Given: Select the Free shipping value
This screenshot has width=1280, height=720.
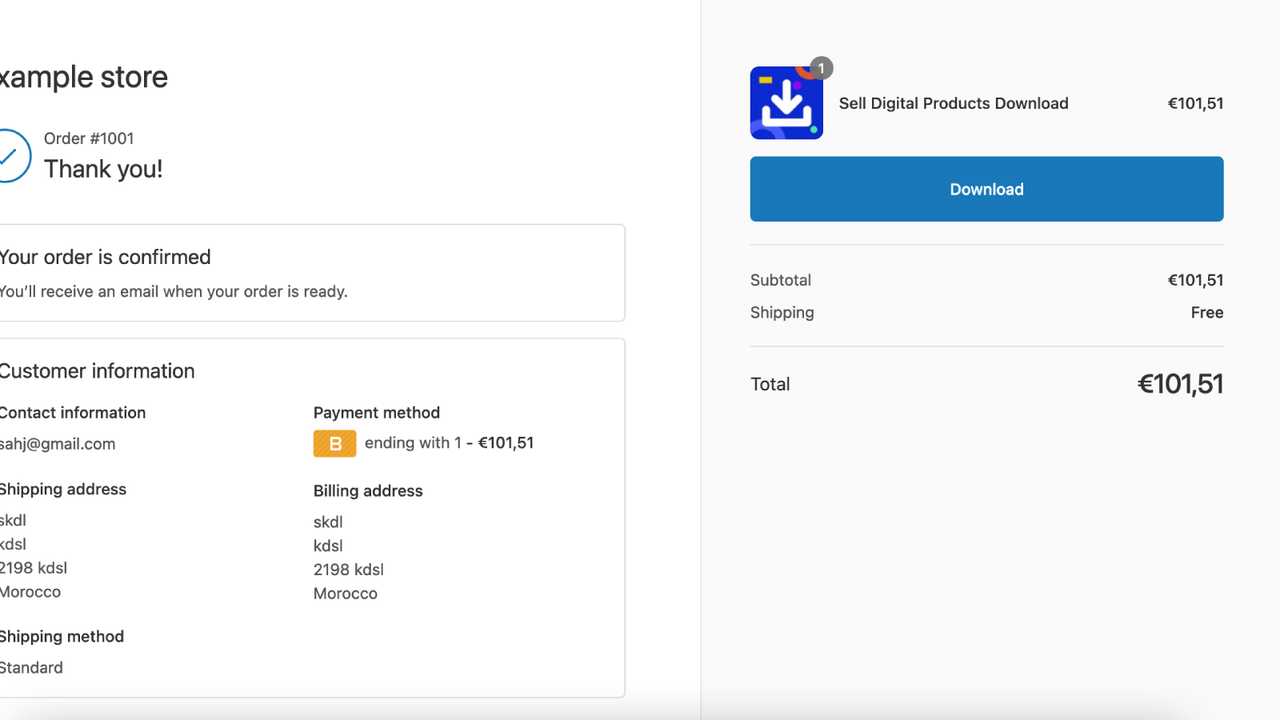Looking at the screenshot, I should tap(1207, 313).
